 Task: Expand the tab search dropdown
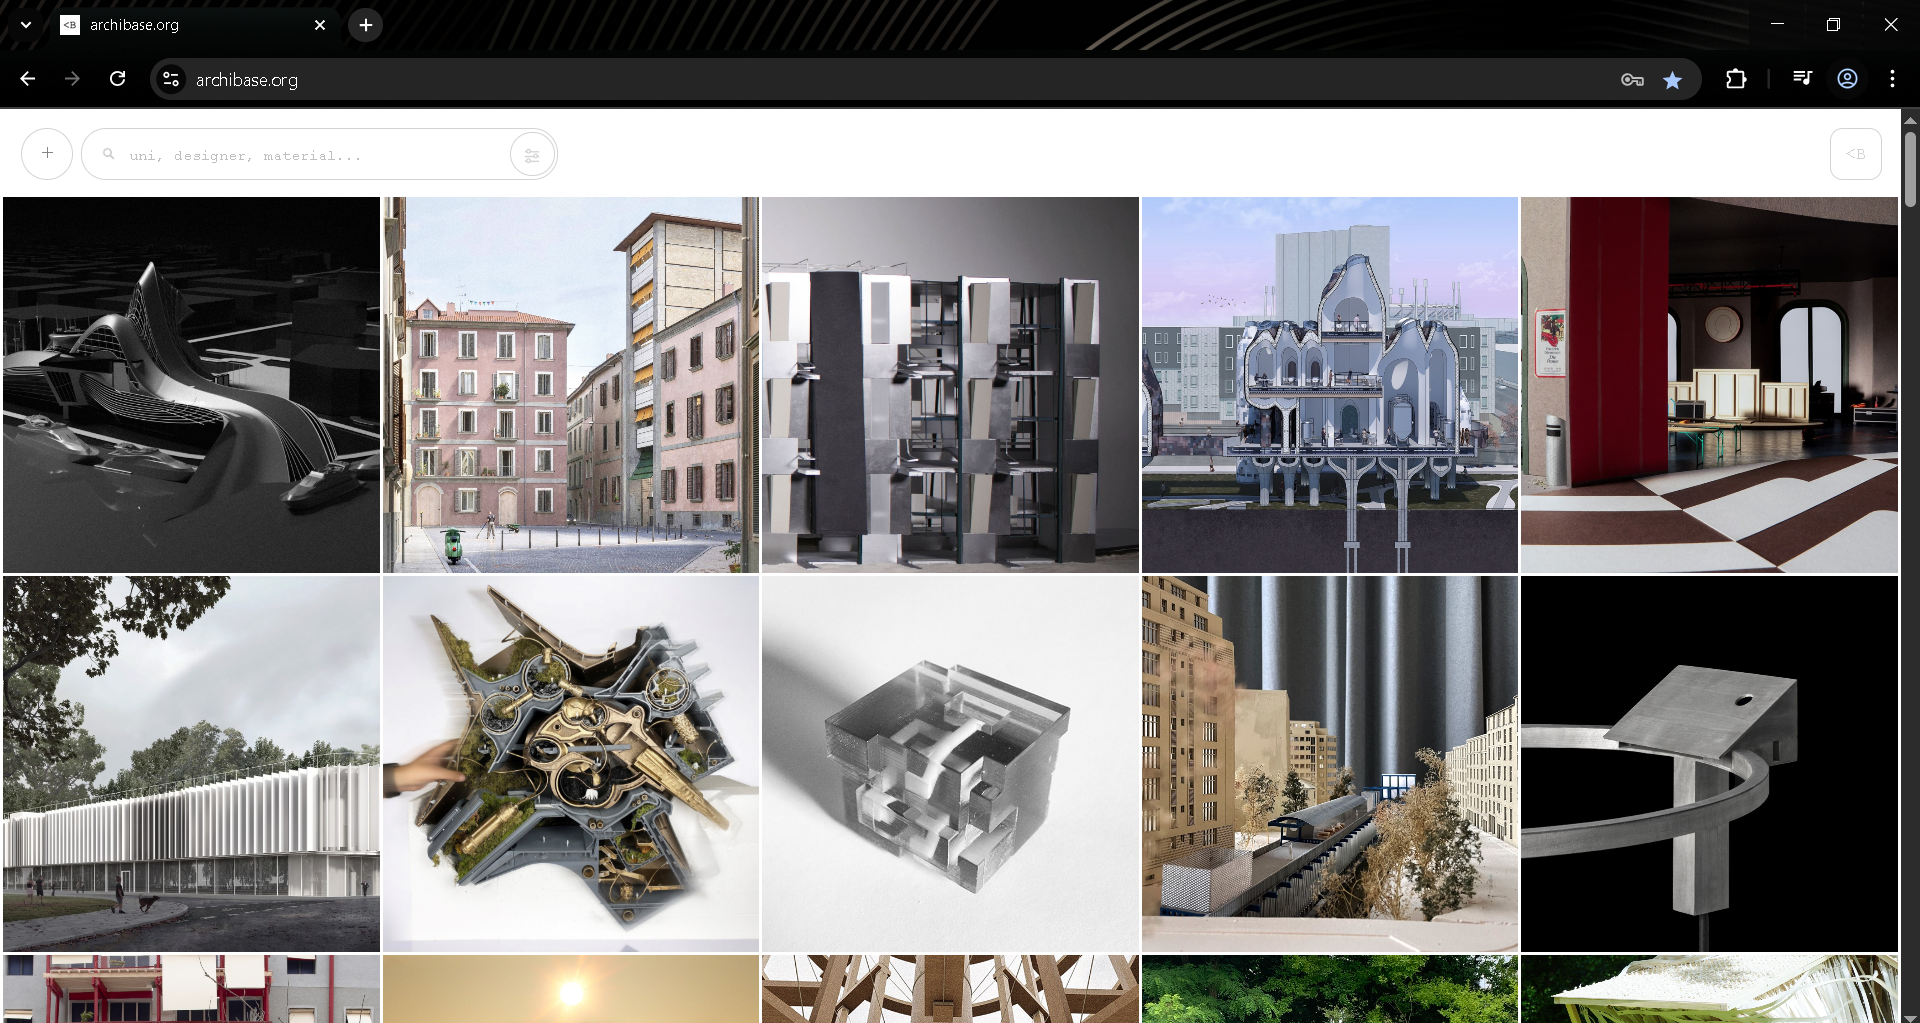tap(26, 25)
